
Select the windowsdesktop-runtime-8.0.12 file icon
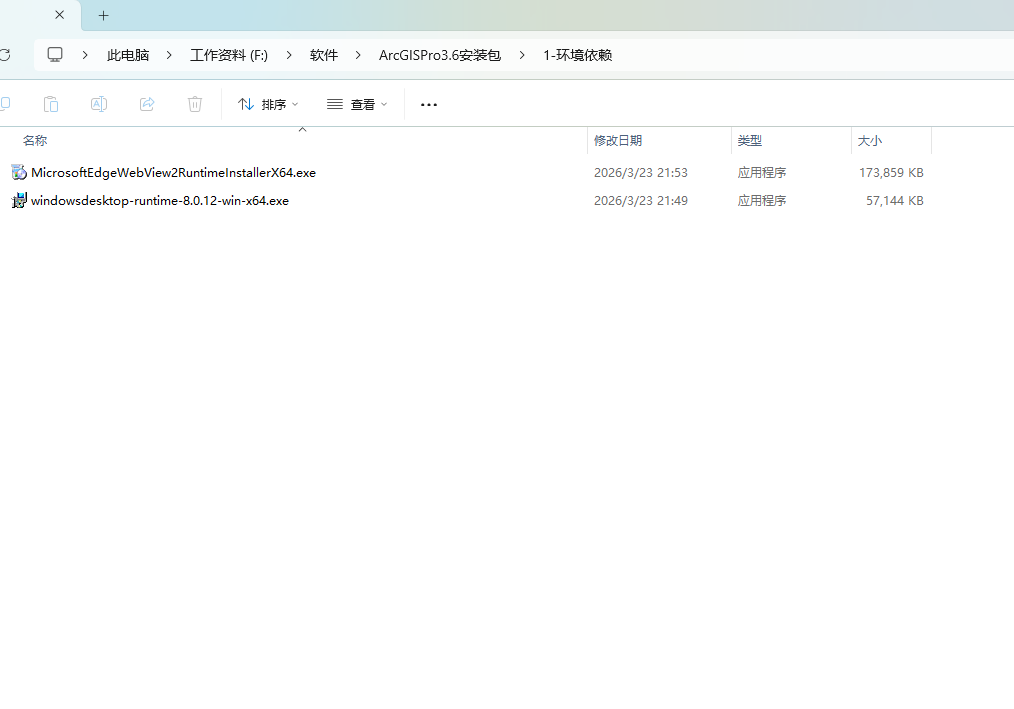pos(19,200)
